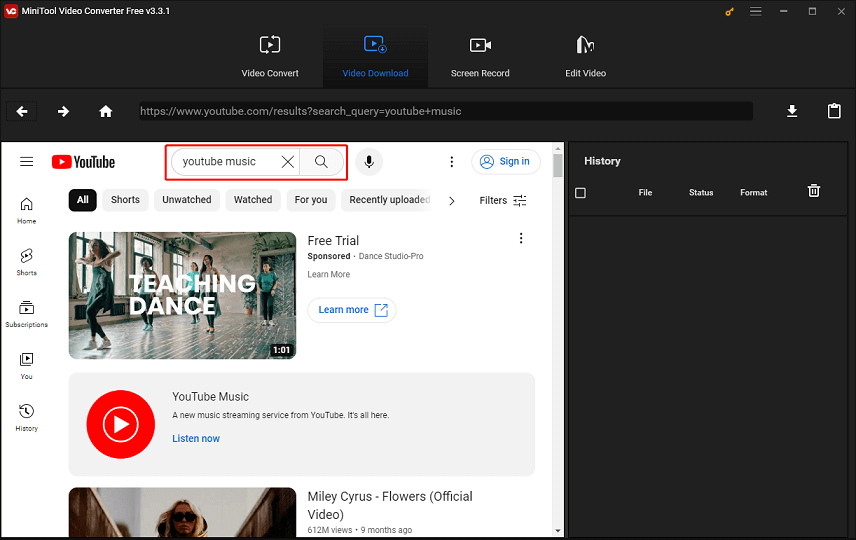
Task: Open You in YouTube sidebar
Action: coord(26,366)
